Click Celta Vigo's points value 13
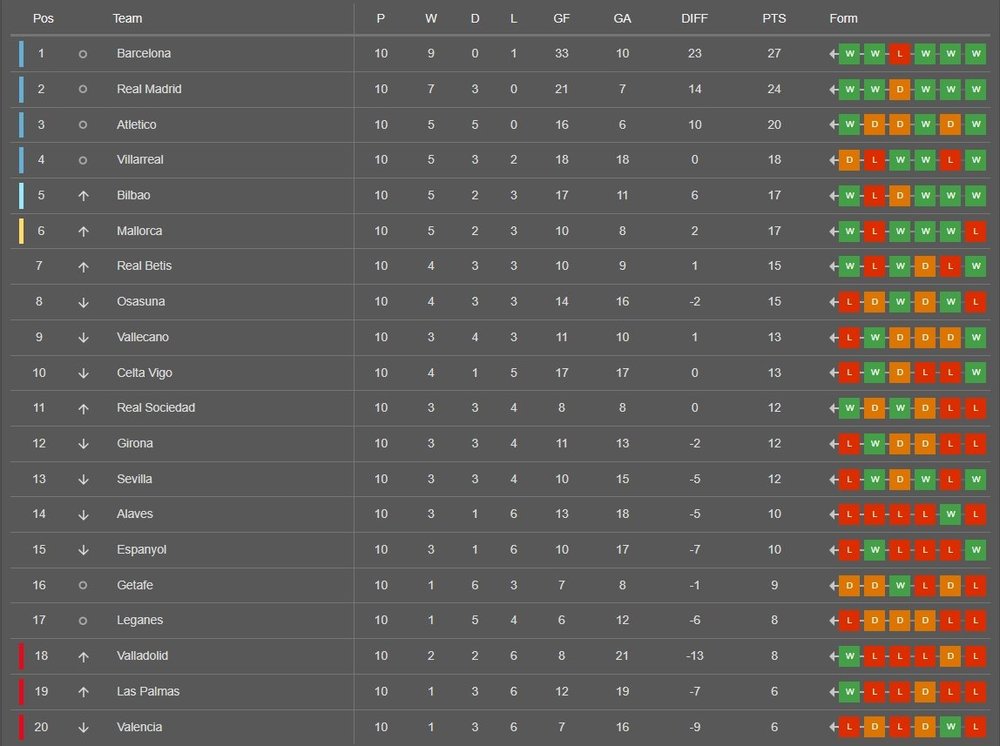This screenshot has width=1000, height=746. [774, 372]
